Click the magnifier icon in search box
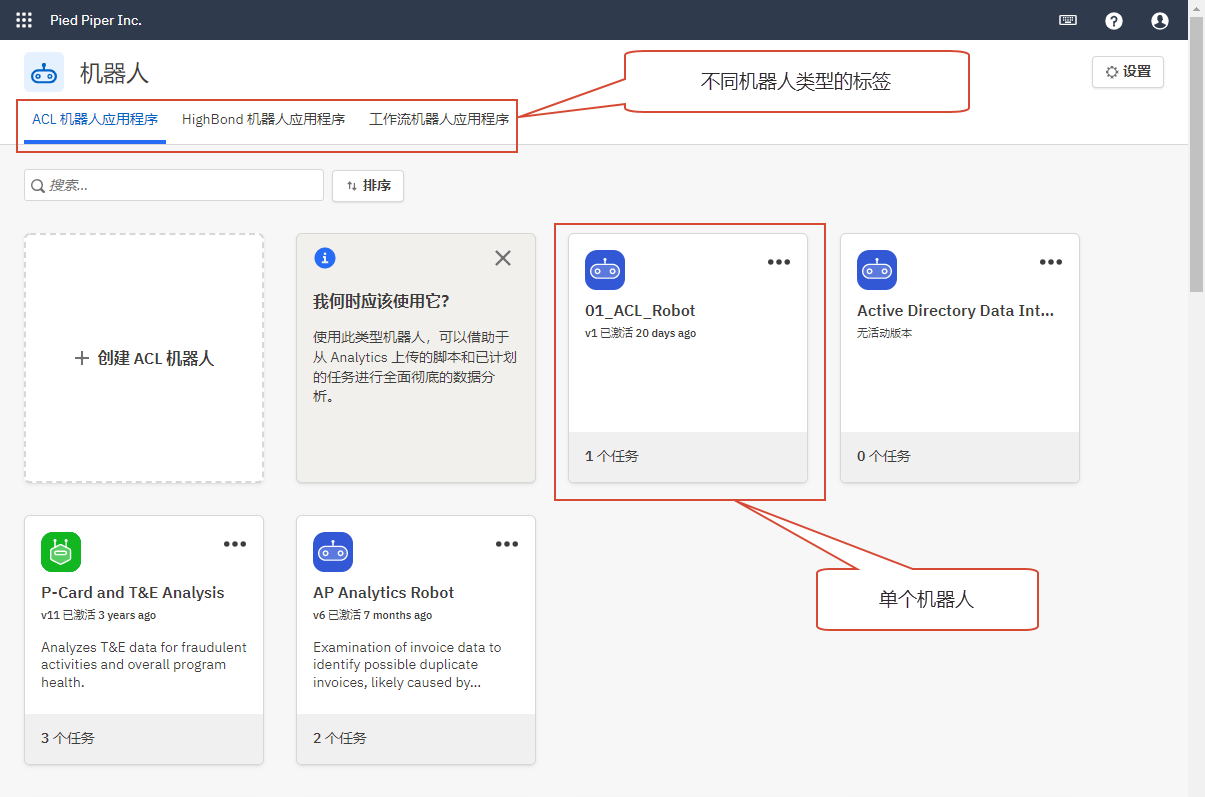The width and height of the screenshot is (1205, 797). coord(38,186)
